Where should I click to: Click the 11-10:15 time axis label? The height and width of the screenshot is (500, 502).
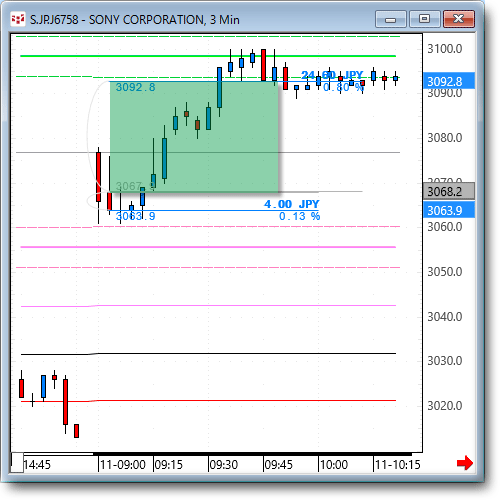tap(398, 464)
